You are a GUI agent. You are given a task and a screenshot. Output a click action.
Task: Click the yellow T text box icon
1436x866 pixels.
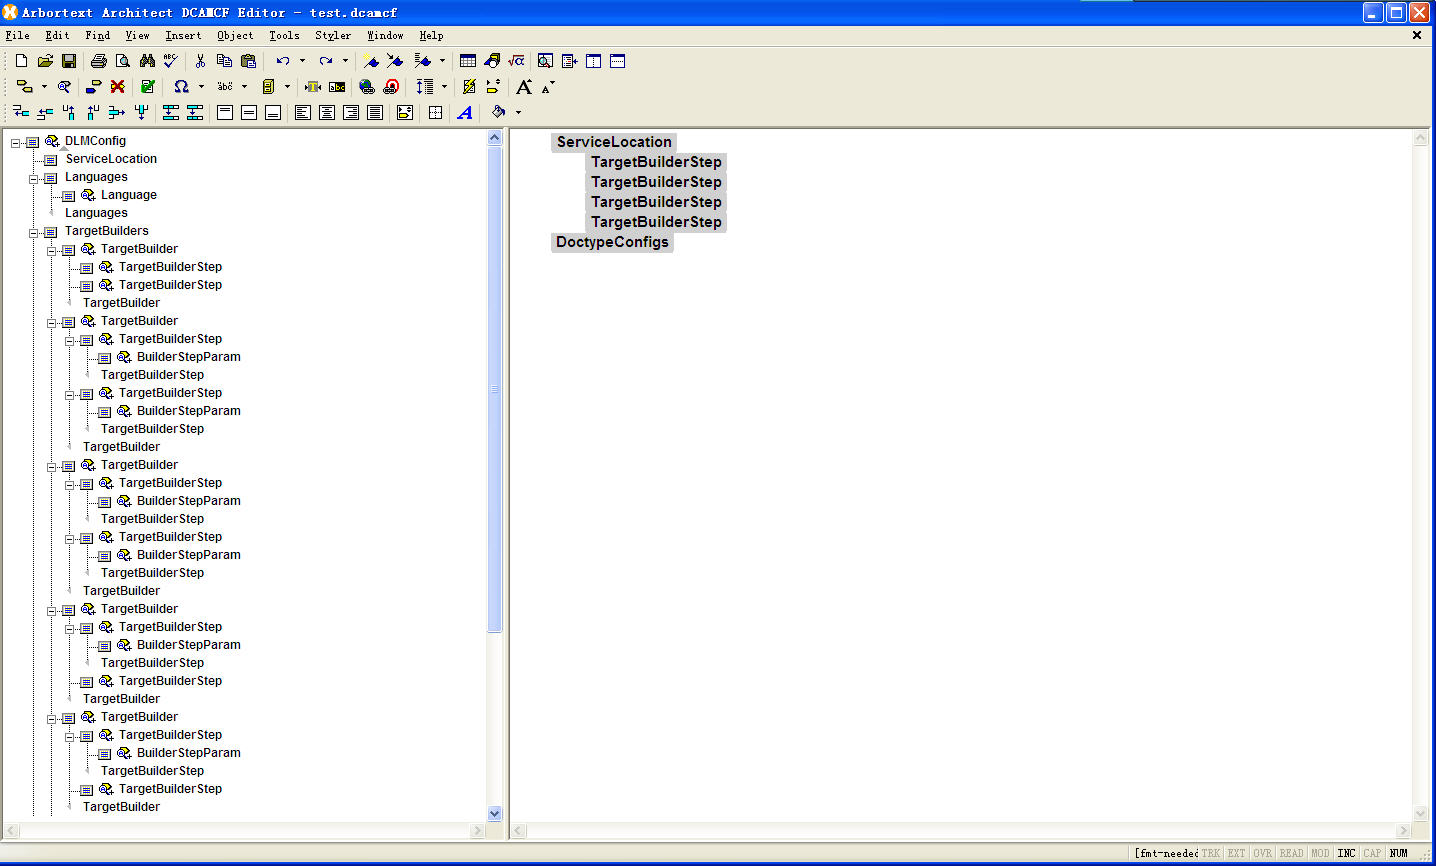(313, 87)
